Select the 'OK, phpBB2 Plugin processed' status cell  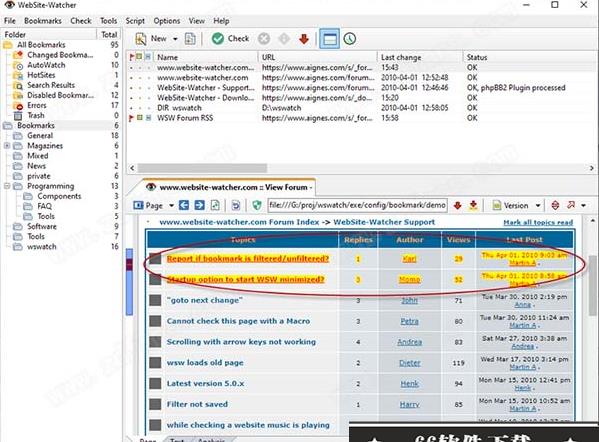point(516,88)
